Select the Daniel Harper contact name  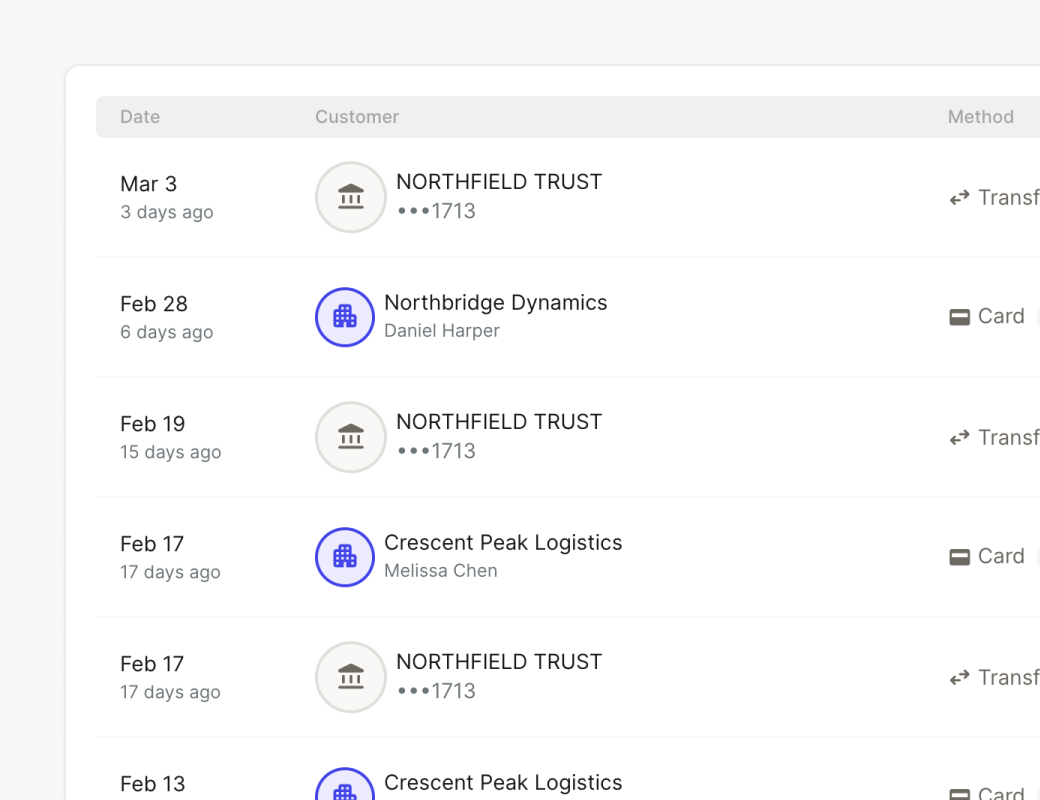pyautogui.click(x=441, y=331)
